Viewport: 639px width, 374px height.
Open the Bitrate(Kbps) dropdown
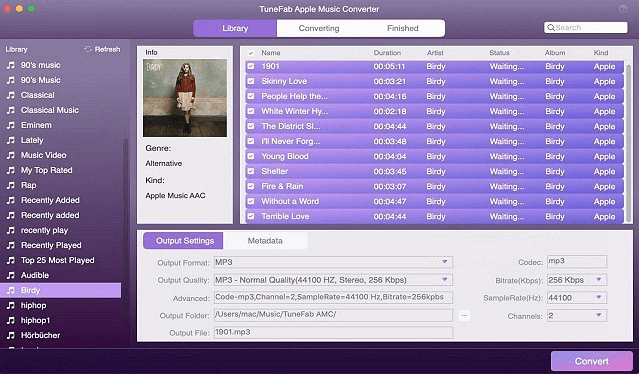point(577,280)
